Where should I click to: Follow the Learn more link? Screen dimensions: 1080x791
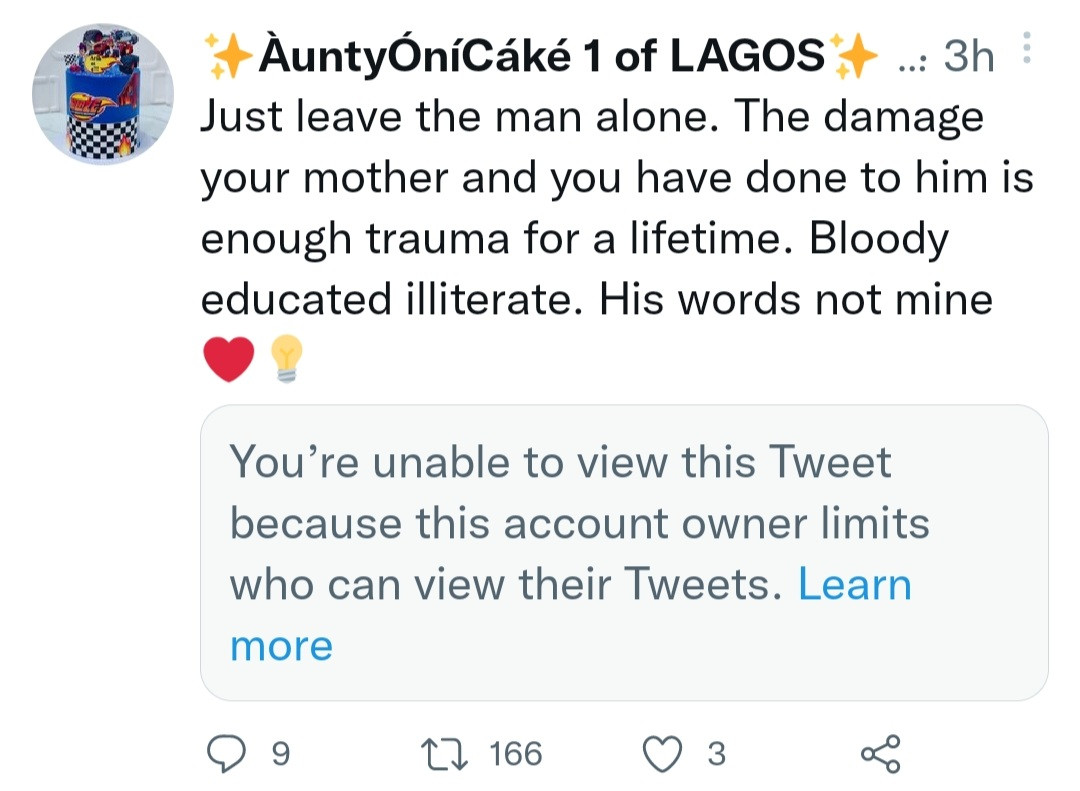point(854,584)
